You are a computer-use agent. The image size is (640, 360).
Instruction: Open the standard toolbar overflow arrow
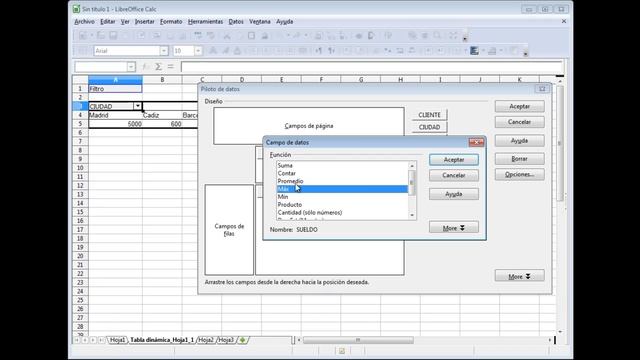point(465,38)
